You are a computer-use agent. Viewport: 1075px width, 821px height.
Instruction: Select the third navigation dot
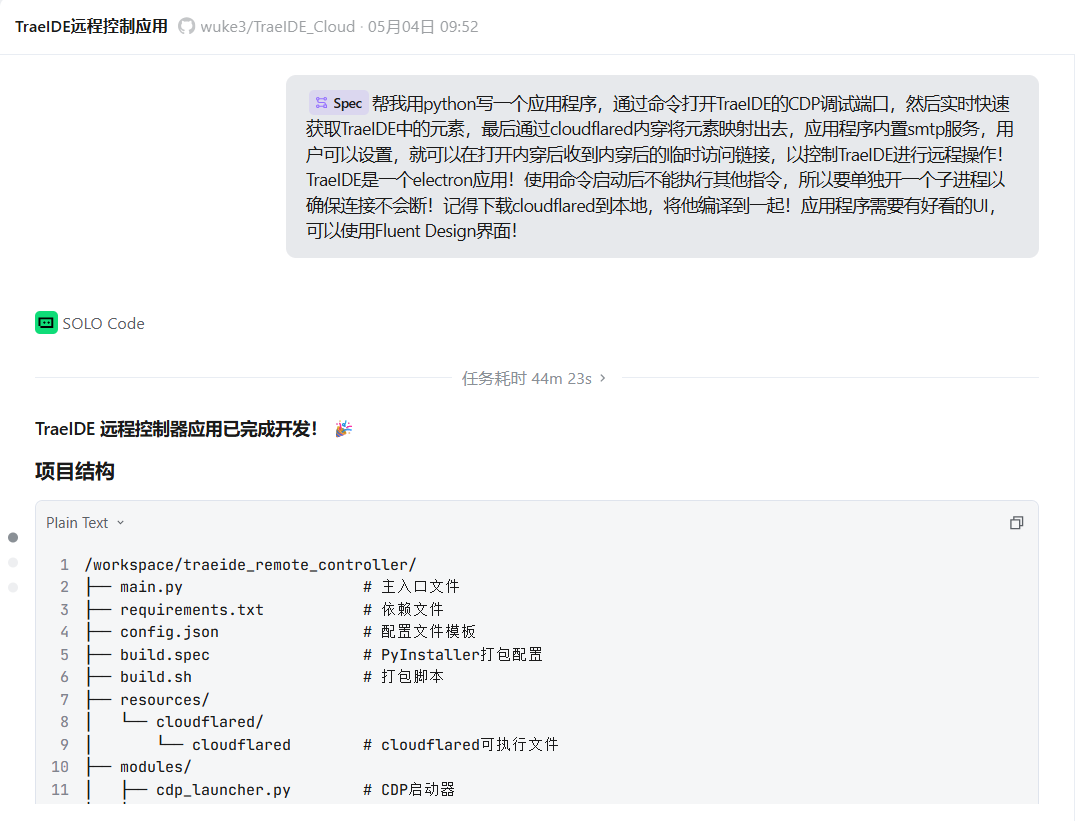(x=12, y=587)
